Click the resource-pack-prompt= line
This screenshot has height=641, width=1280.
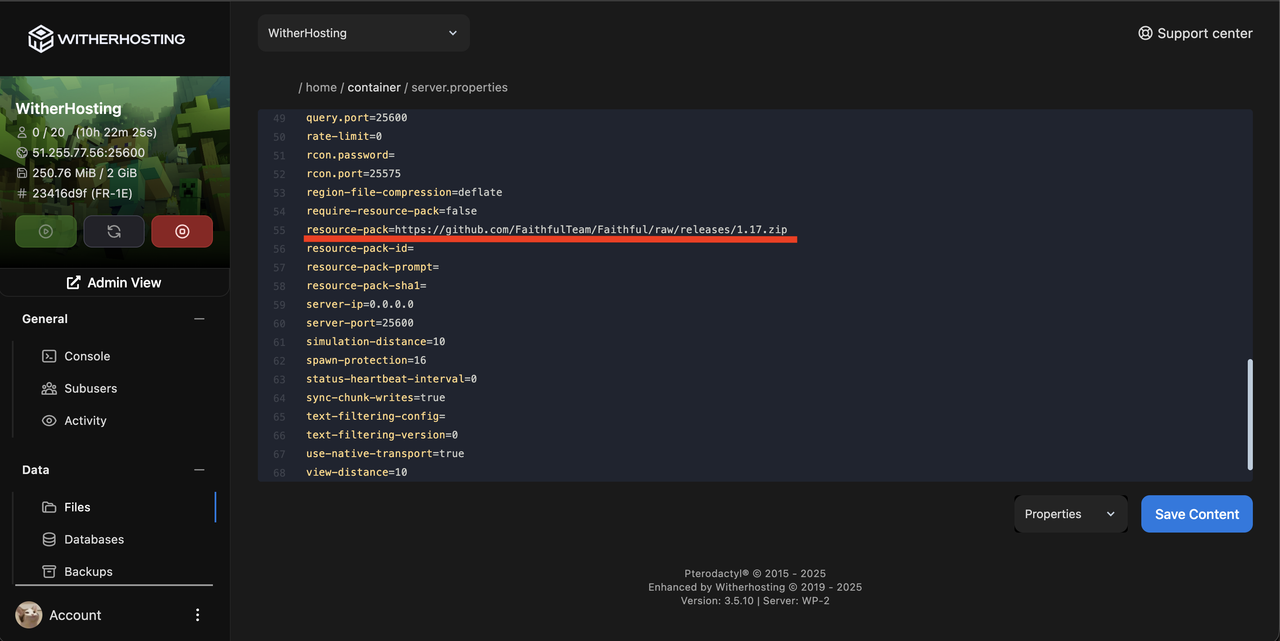tap(373, 267)
